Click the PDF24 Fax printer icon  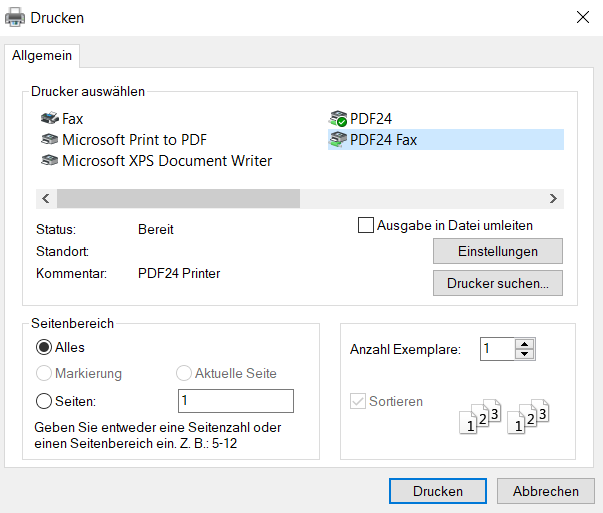click(x=338, y=140)
